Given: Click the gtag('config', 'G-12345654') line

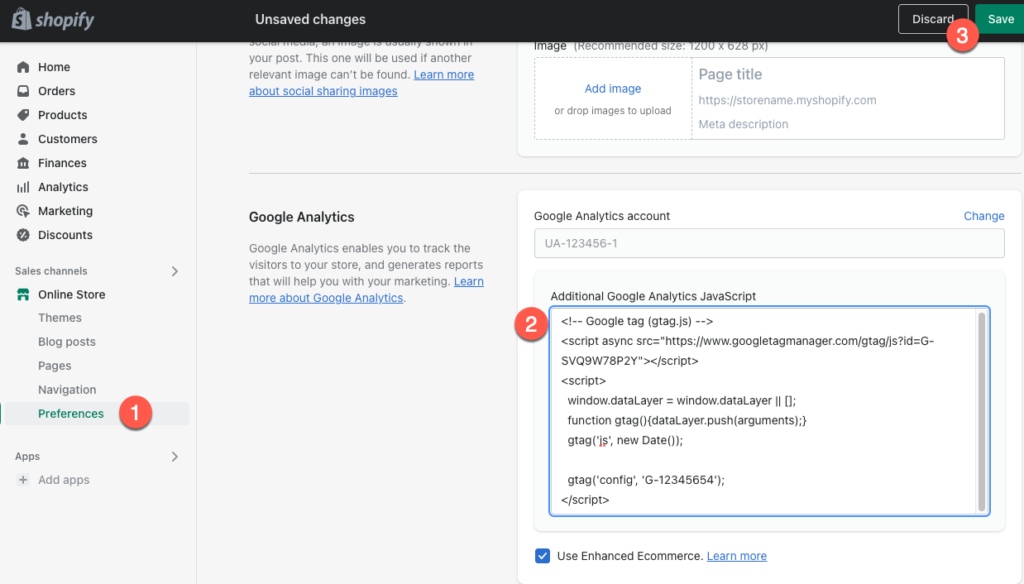Looking at the screenshot, I should coord(646,479).
